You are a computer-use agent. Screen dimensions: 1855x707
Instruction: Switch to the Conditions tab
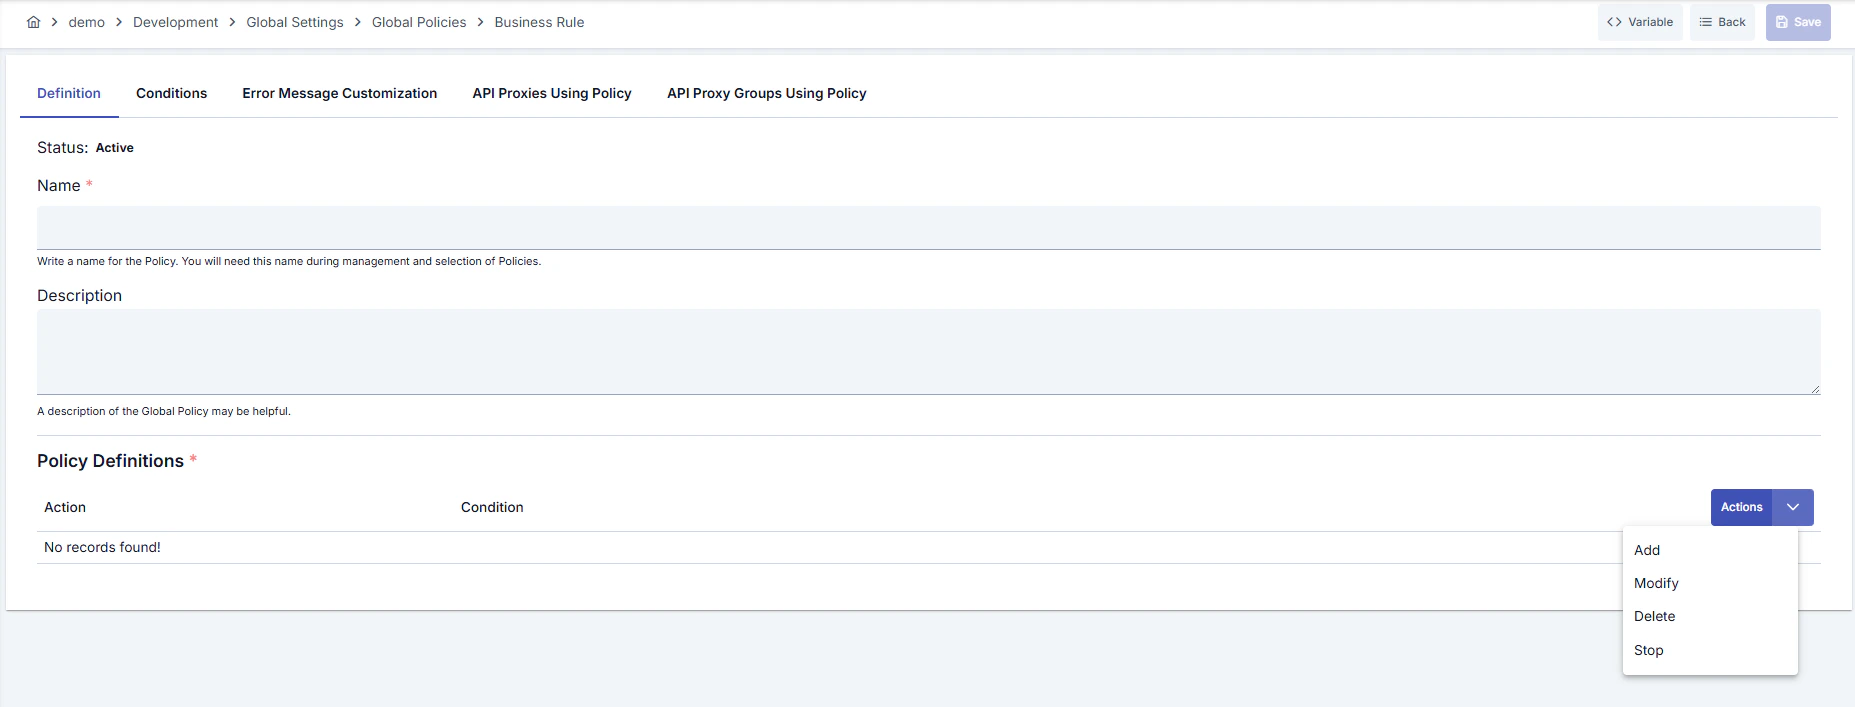coord(171,93)
